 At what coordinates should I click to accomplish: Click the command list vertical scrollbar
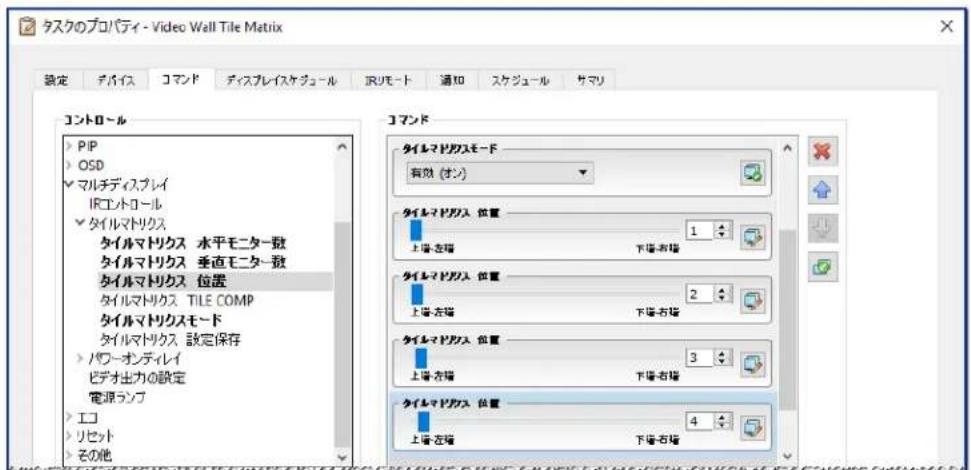pyautogui.click(x=786, y=319)
